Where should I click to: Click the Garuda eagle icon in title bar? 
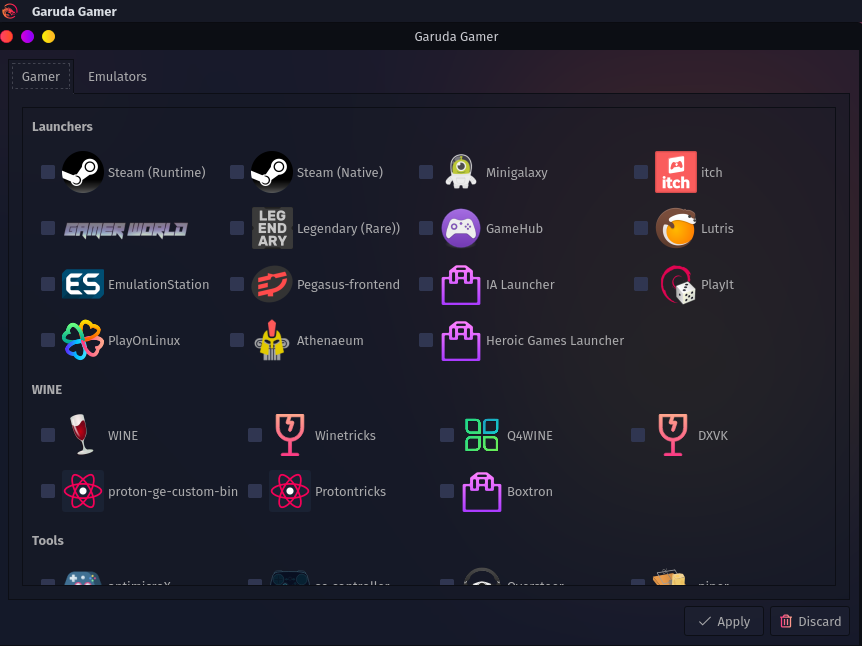coord(10,10)
